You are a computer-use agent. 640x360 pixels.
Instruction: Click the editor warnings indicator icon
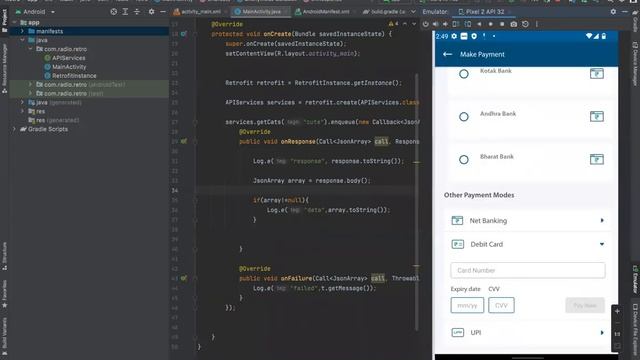tap(393, 24)
